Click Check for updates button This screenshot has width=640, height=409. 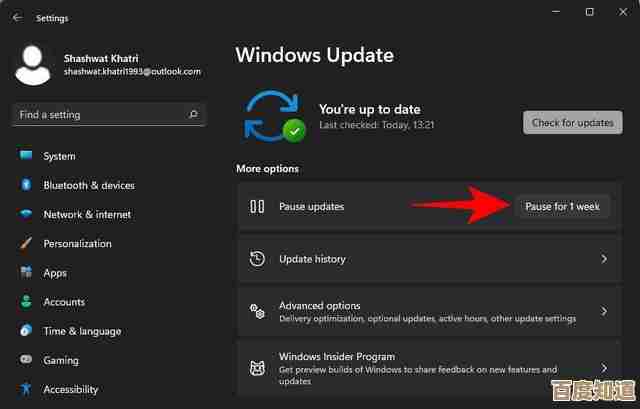click(573, 122)
